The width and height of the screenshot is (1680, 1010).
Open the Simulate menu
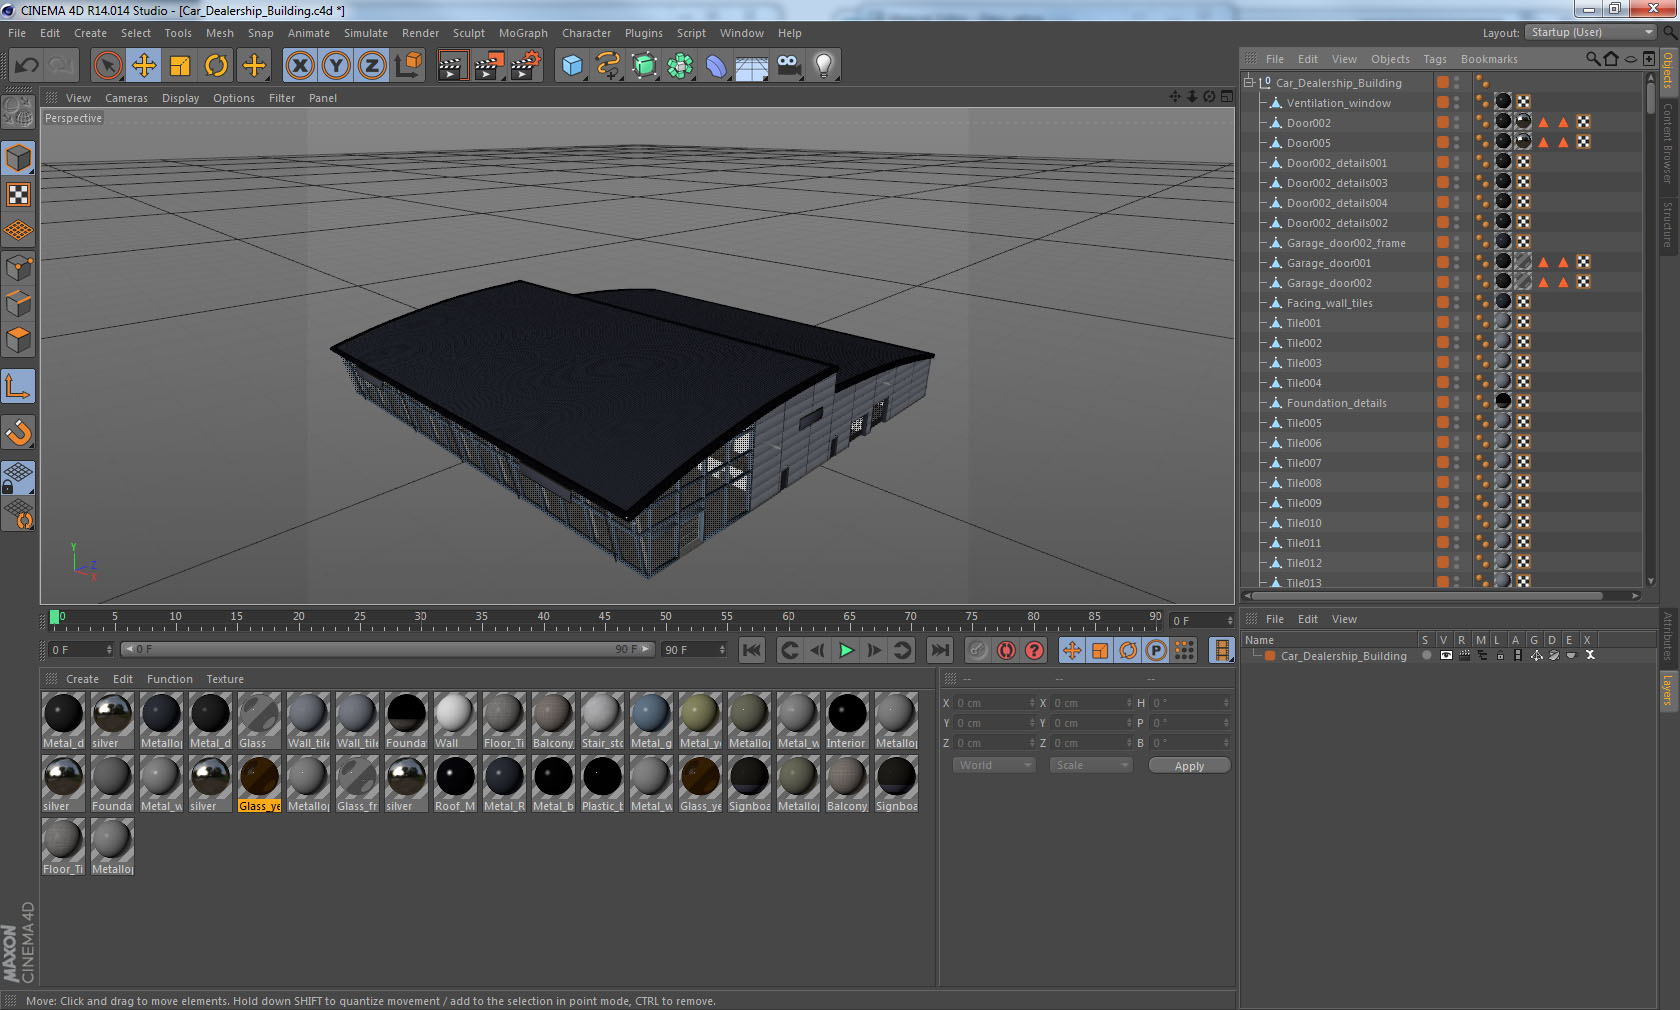366,33
